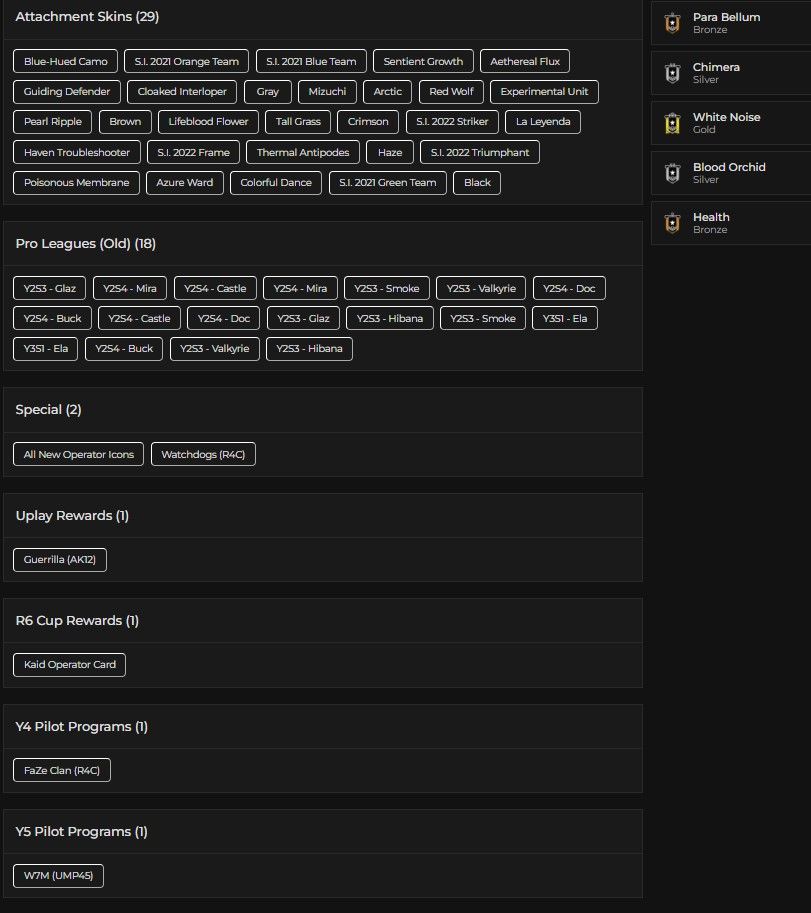811x913 pixels.
Task: Select the Sentient Growth attachment skin
Action: click(423, 61)
